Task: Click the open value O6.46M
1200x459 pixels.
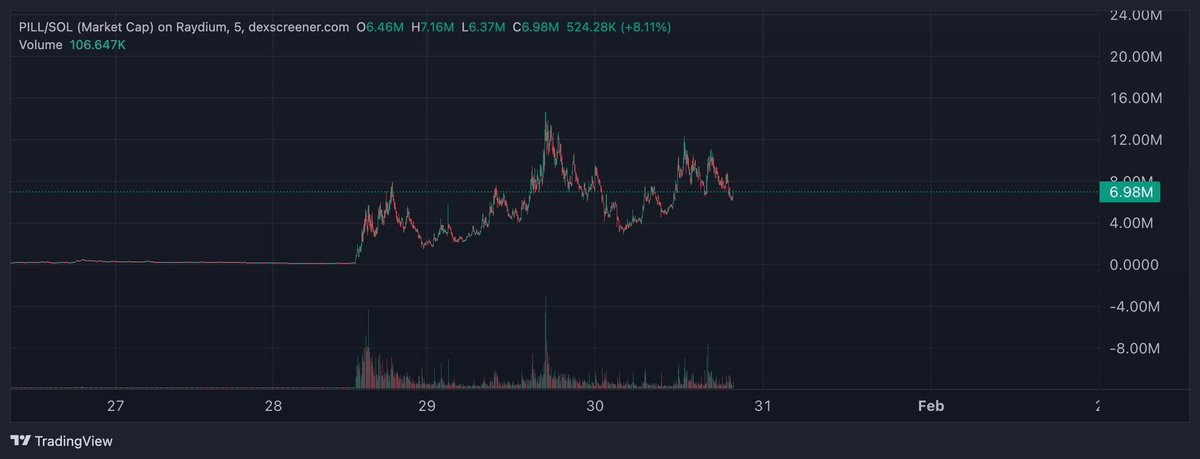Action: click(x=380, y=28)
